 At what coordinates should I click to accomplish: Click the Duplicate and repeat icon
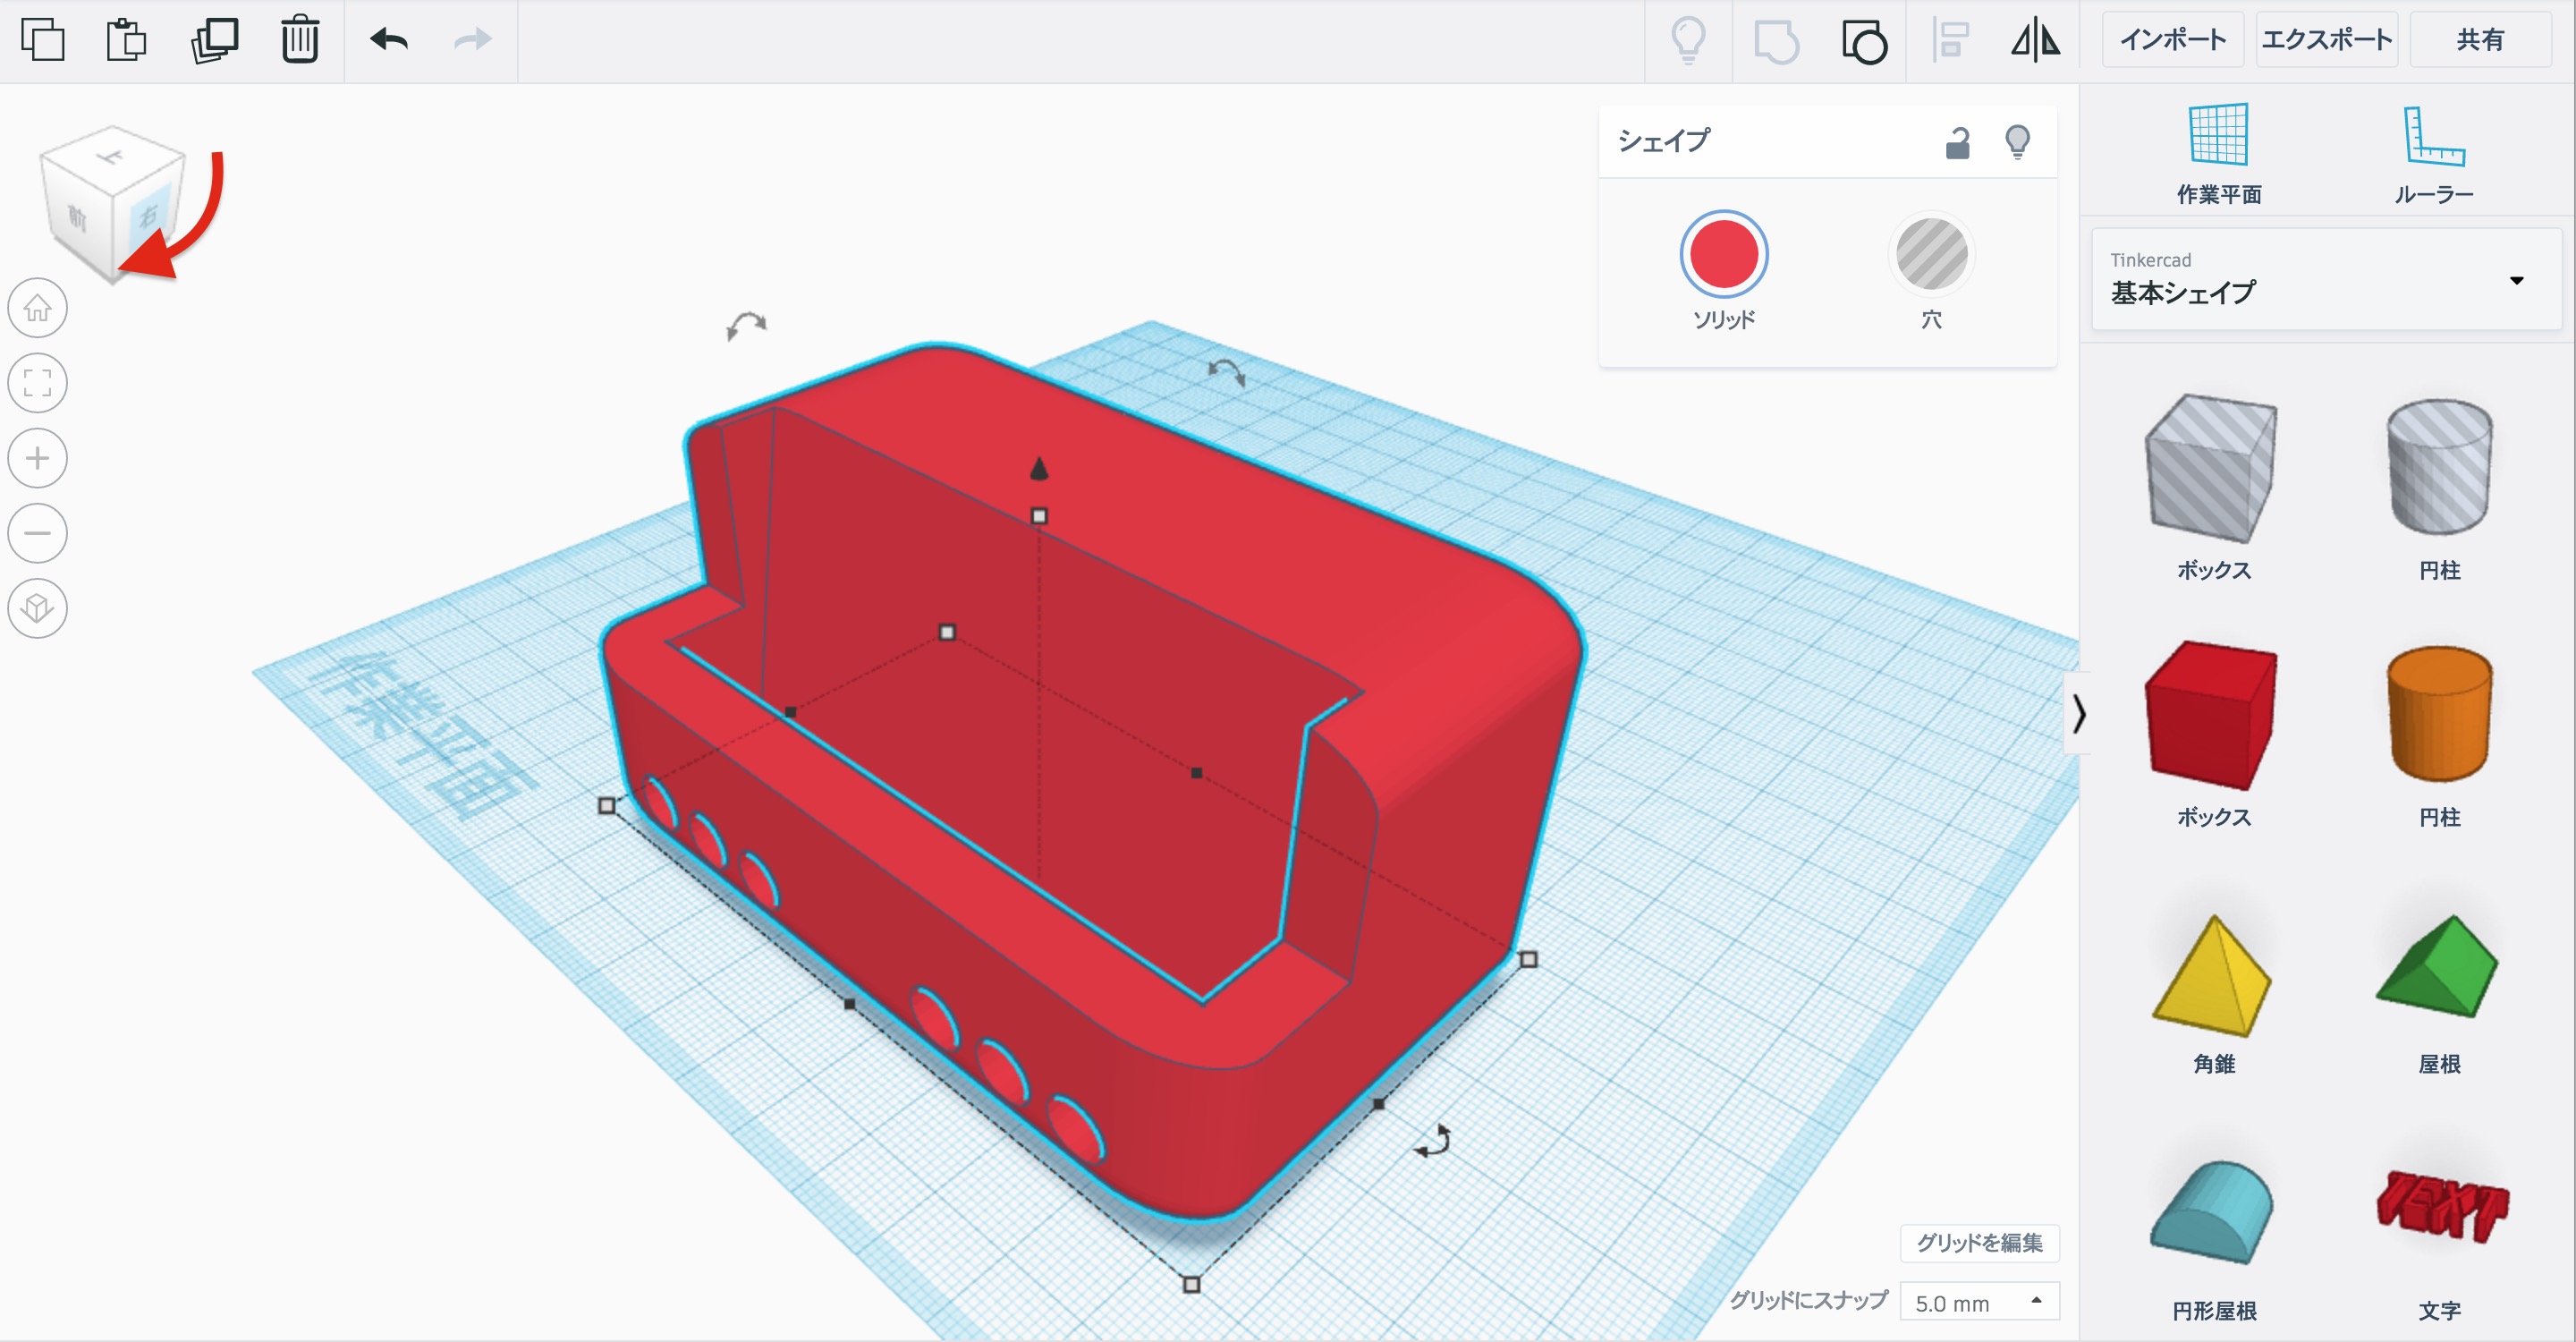click(214, 40)
